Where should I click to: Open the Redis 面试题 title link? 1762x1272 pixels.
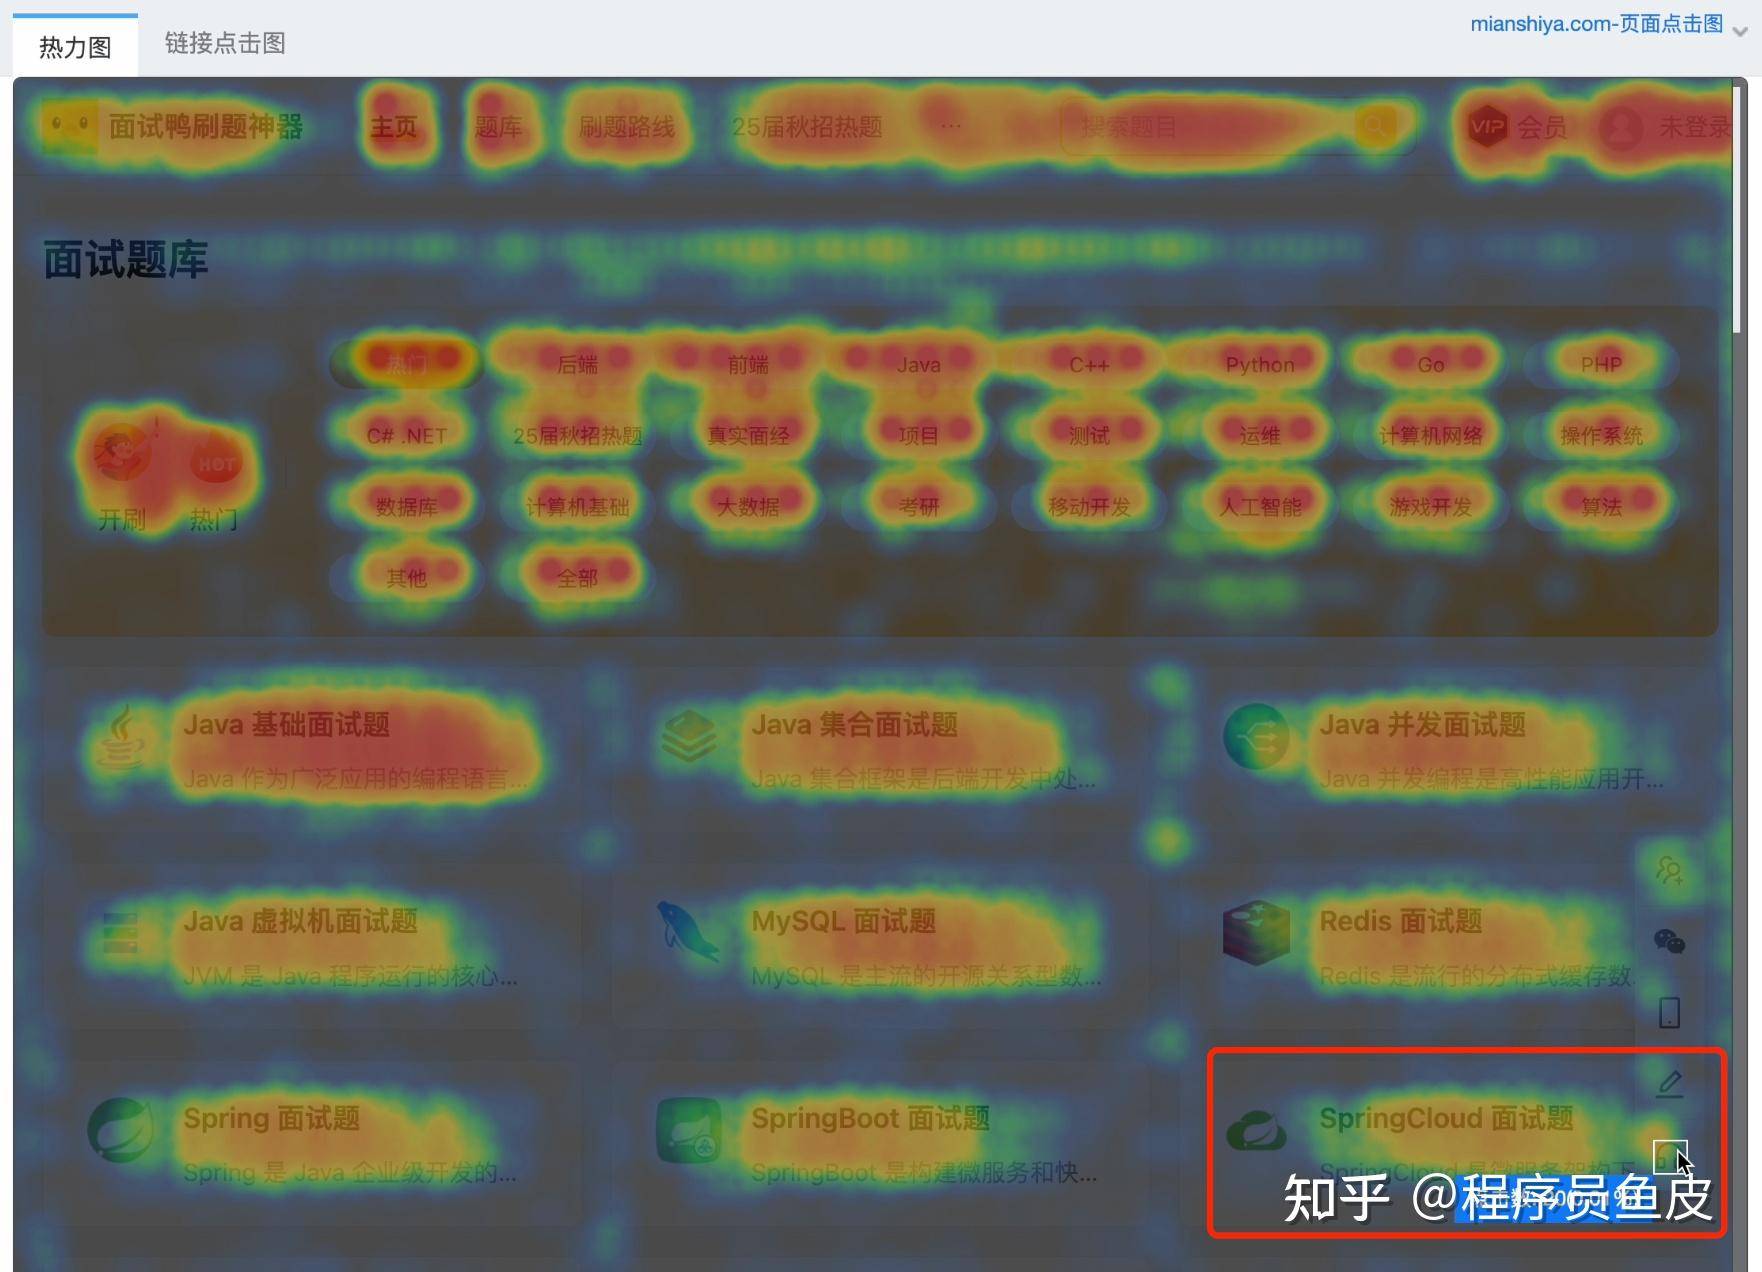click(x=1401, y=921)
